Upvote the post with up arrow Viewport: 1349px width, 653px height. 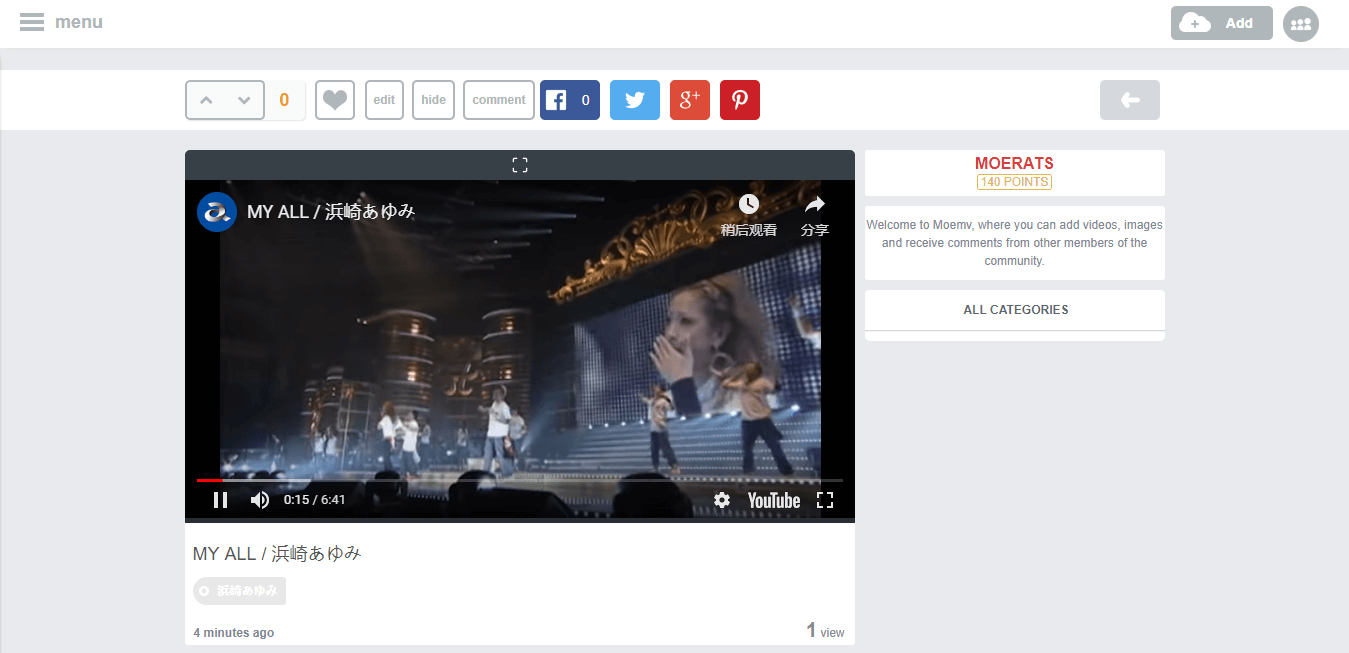(x=206, y=100)
